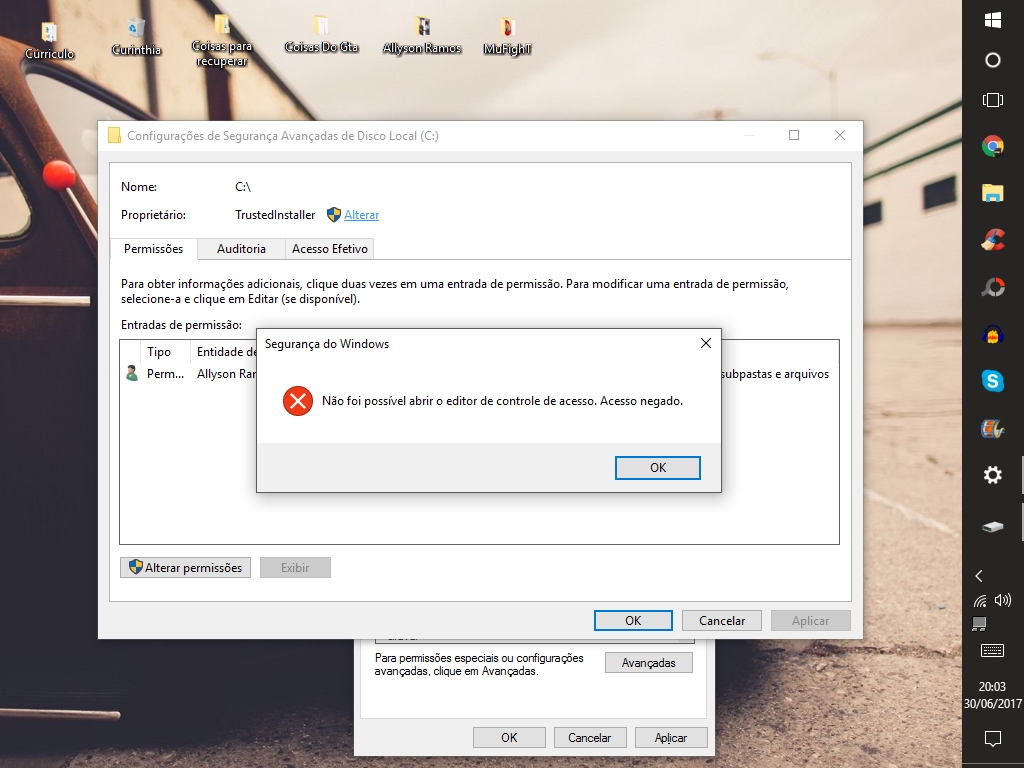This screenshot has width=1024, height=768.
Task: Click the user icon in the permission entry
Action: pyautogui.click(x=132, y=374)
